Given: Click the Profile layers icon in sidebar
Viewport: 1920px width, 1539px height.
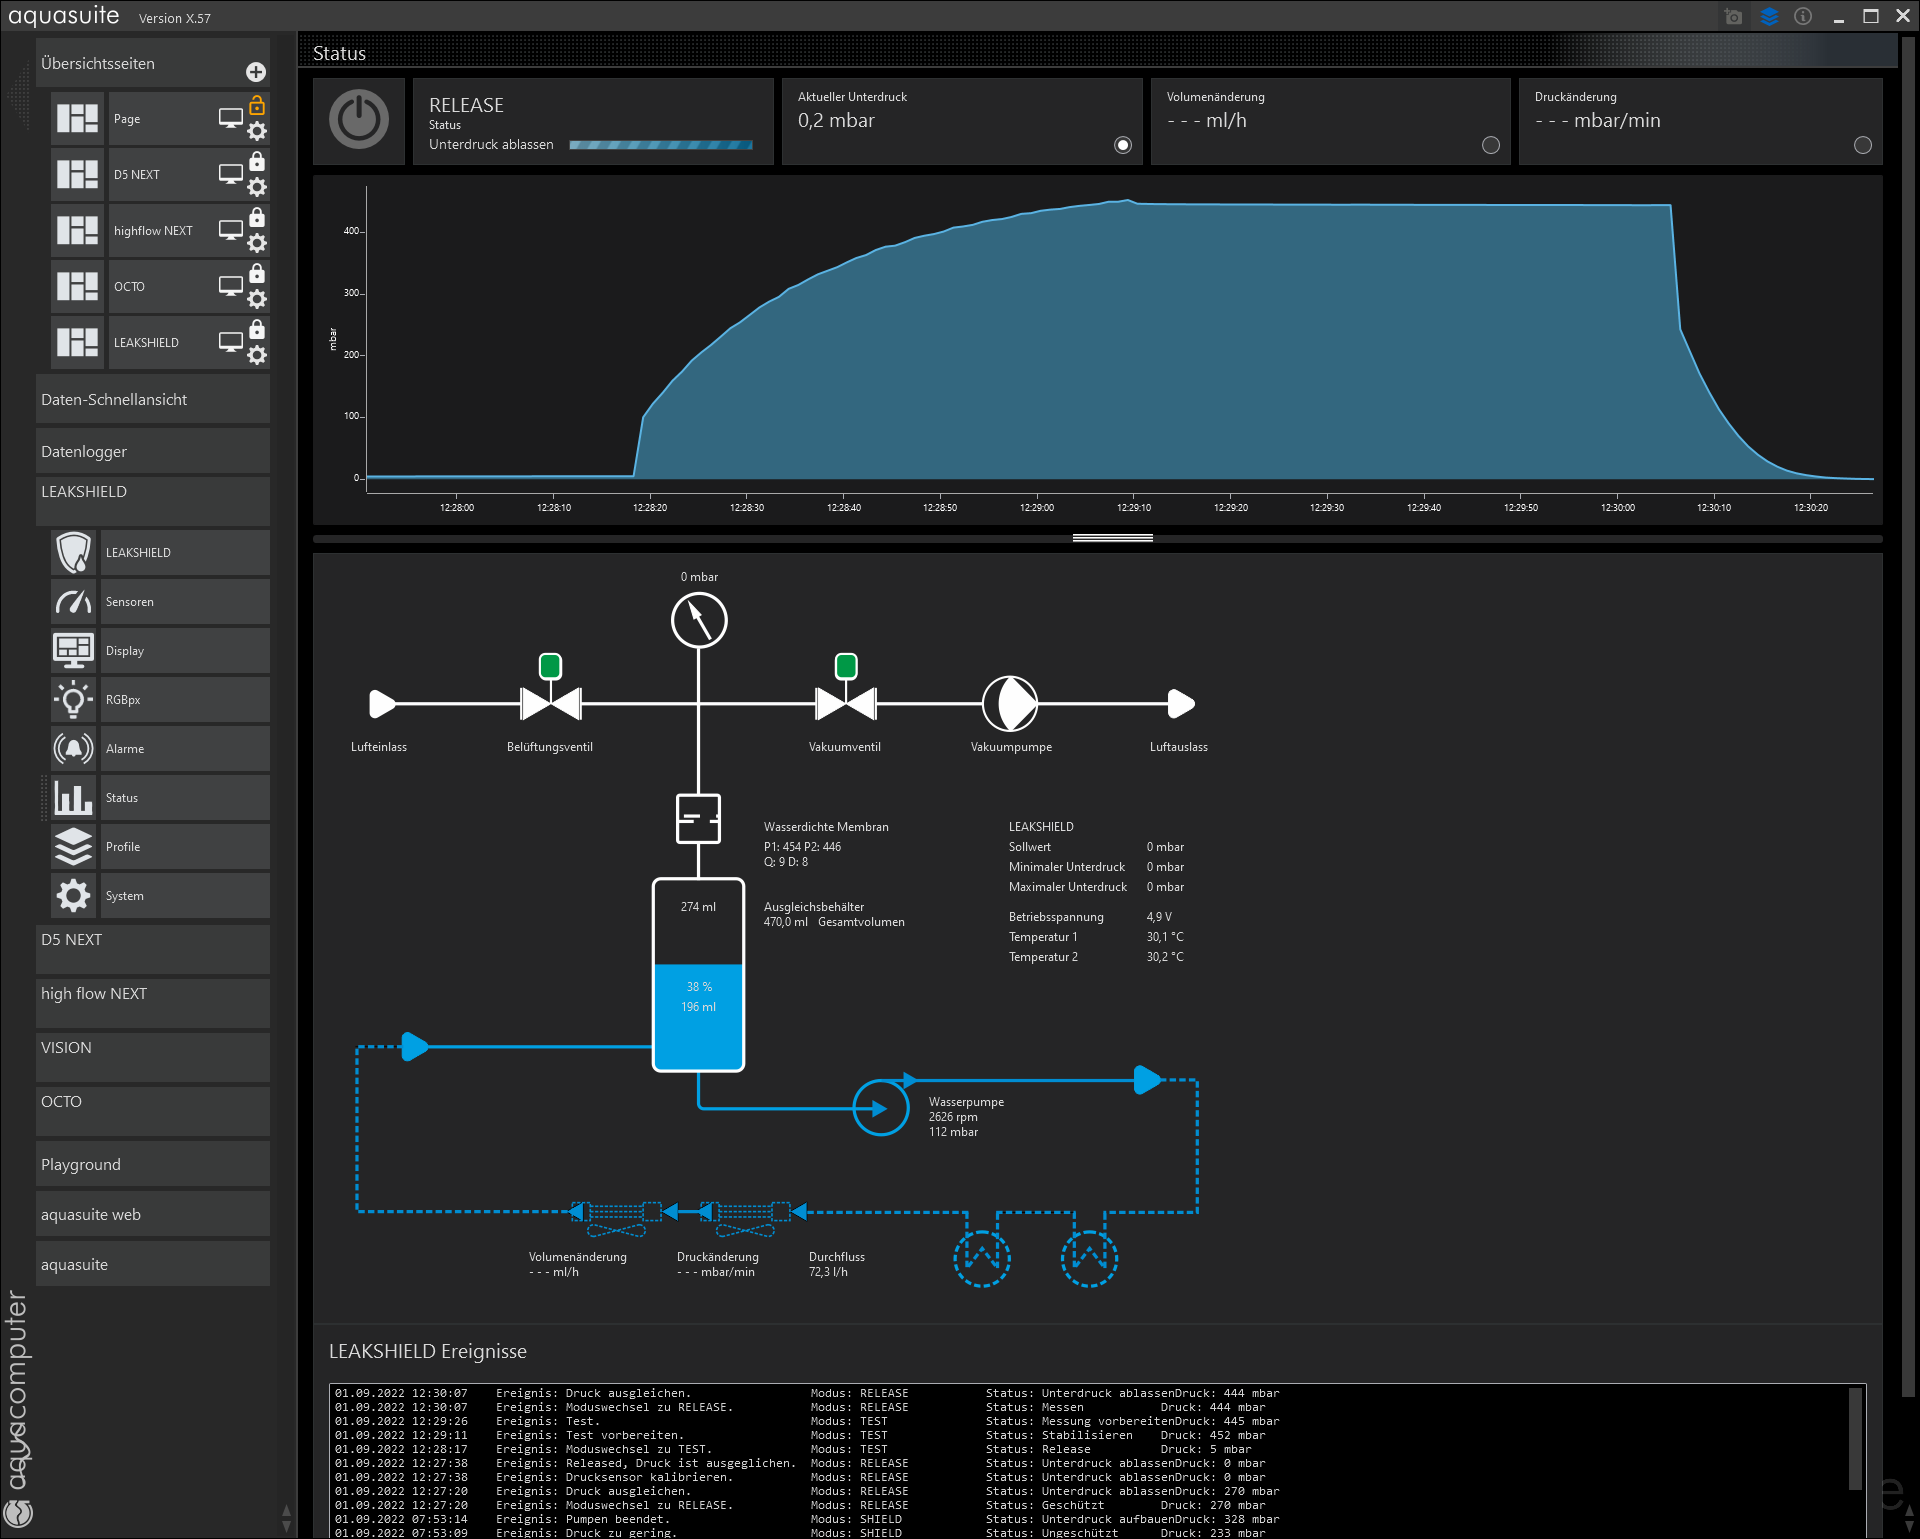Looking at the screenshot, I should (x=73, y=847).
